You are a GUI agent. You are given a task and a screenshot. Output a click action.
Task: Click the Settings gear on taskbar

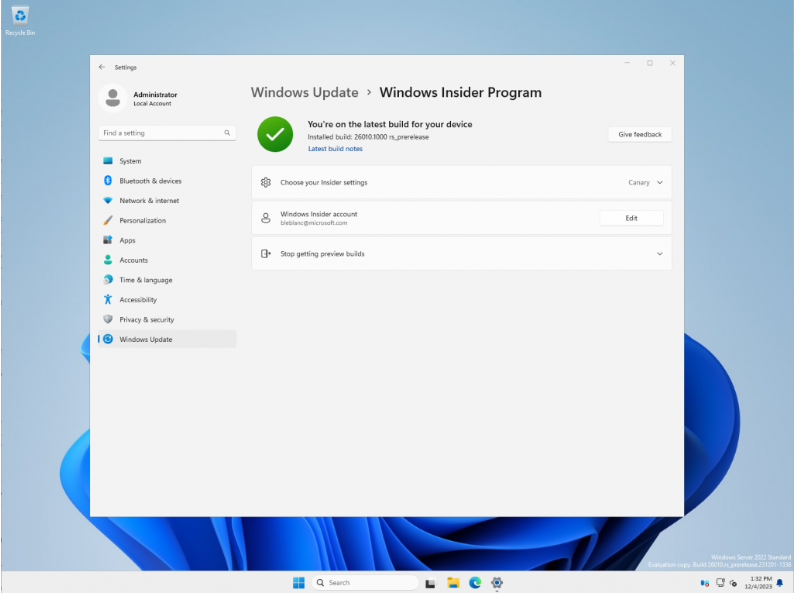pyautogui.click(x=497, y=583)
